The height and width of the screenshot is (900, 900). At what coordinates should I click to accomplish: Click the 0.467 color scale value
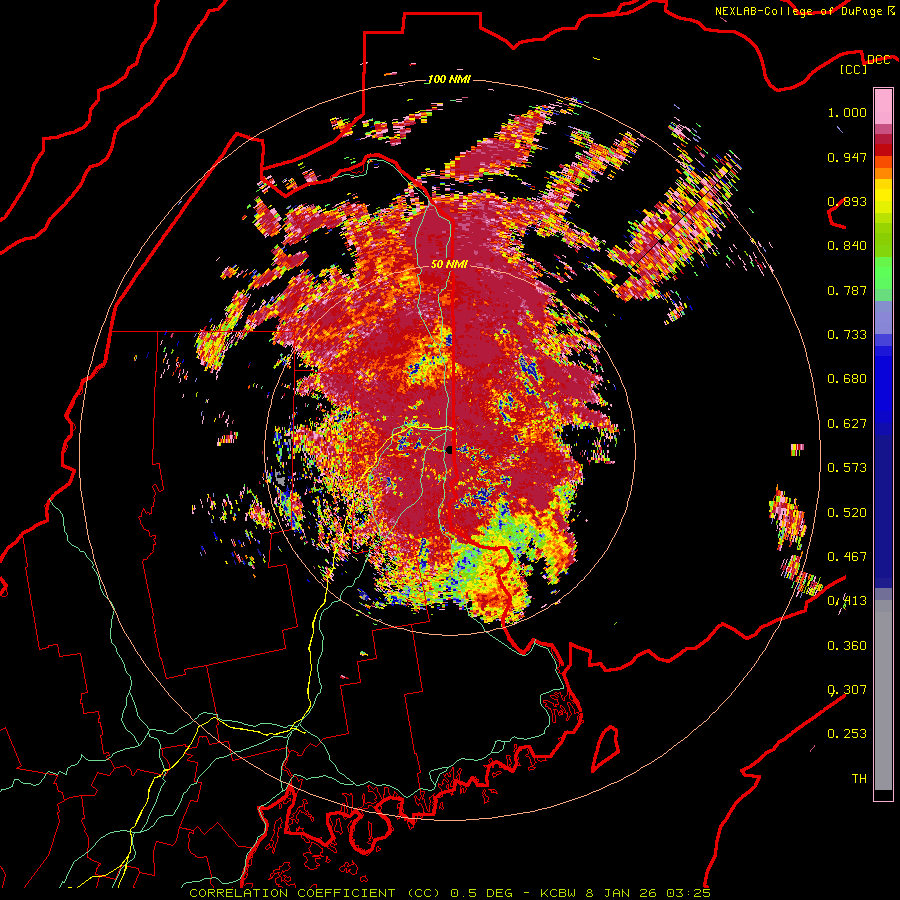click(x=847, y=557)
